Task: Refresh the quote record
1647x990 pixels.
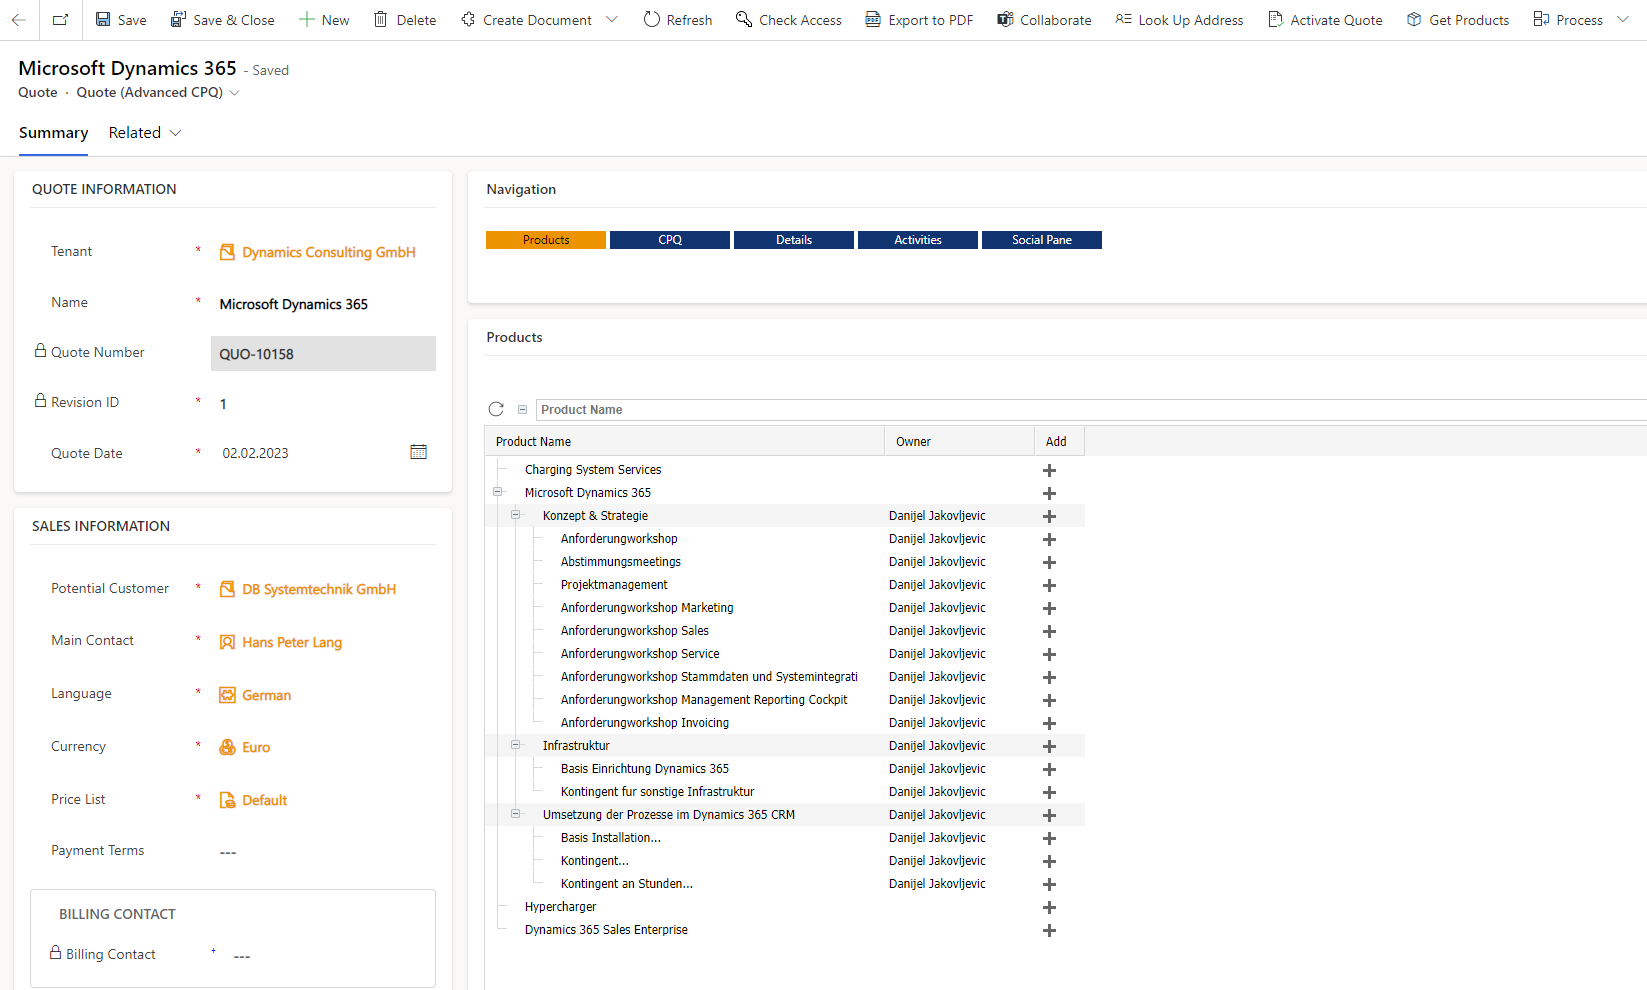Action: point(678,20)
